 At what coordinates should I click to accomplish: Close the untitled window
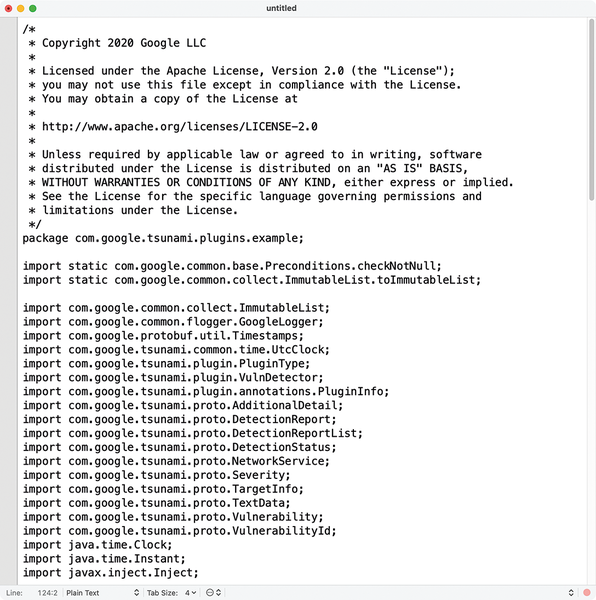coord(8,8)
